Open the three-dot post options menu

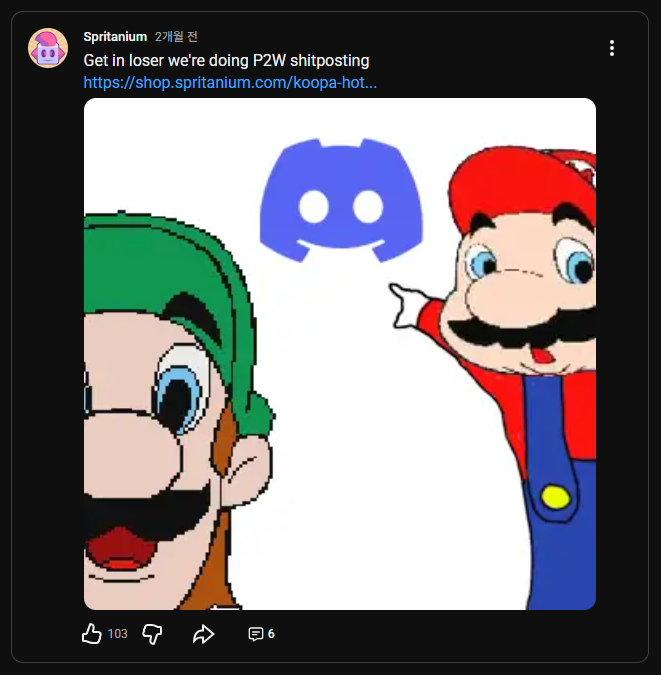pos(611,48)
